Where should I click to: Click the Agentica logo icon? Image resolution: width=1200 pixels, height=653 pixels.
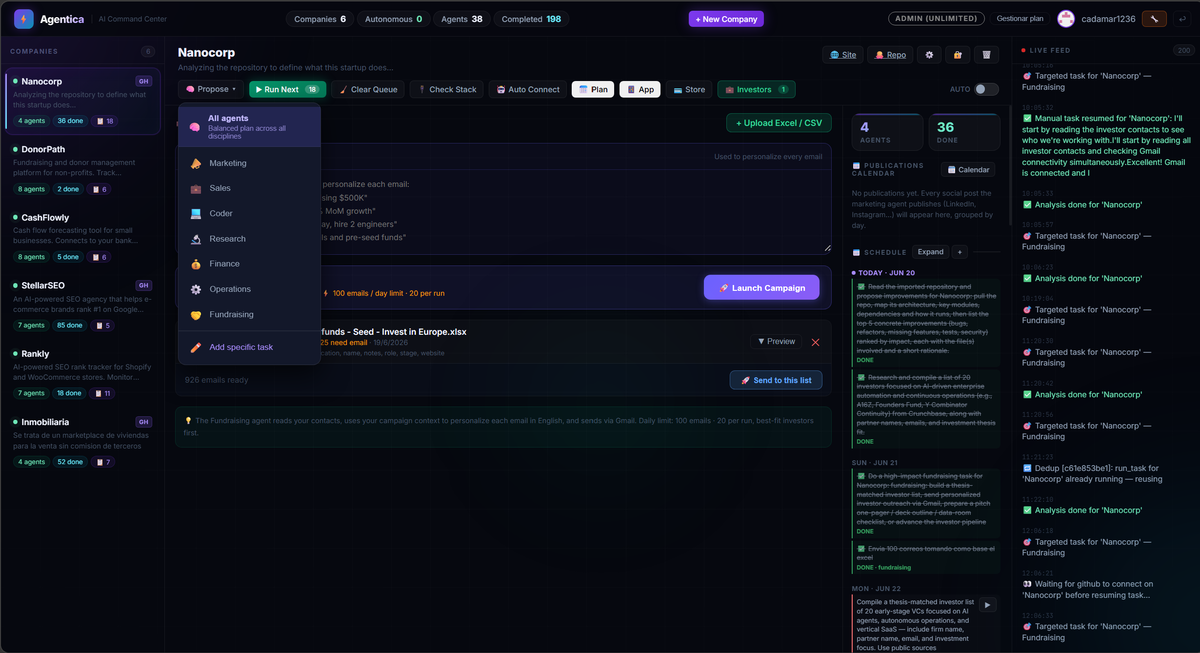tap(23, 19)
